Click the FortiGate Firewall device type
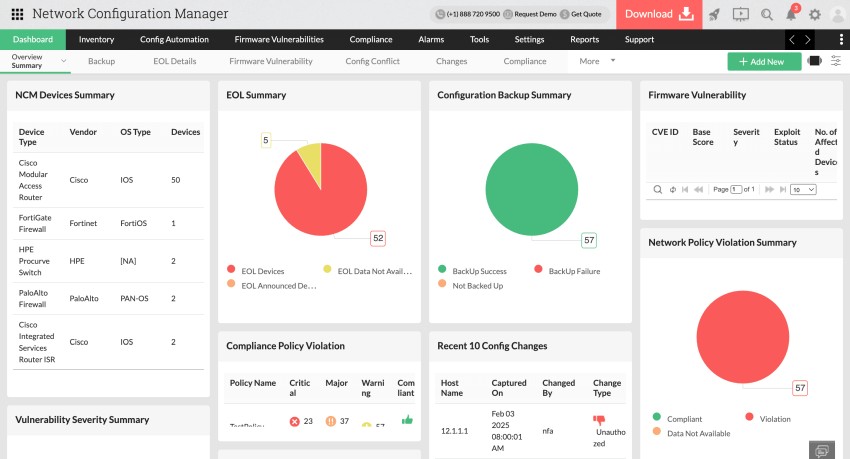 click(35, 223)
